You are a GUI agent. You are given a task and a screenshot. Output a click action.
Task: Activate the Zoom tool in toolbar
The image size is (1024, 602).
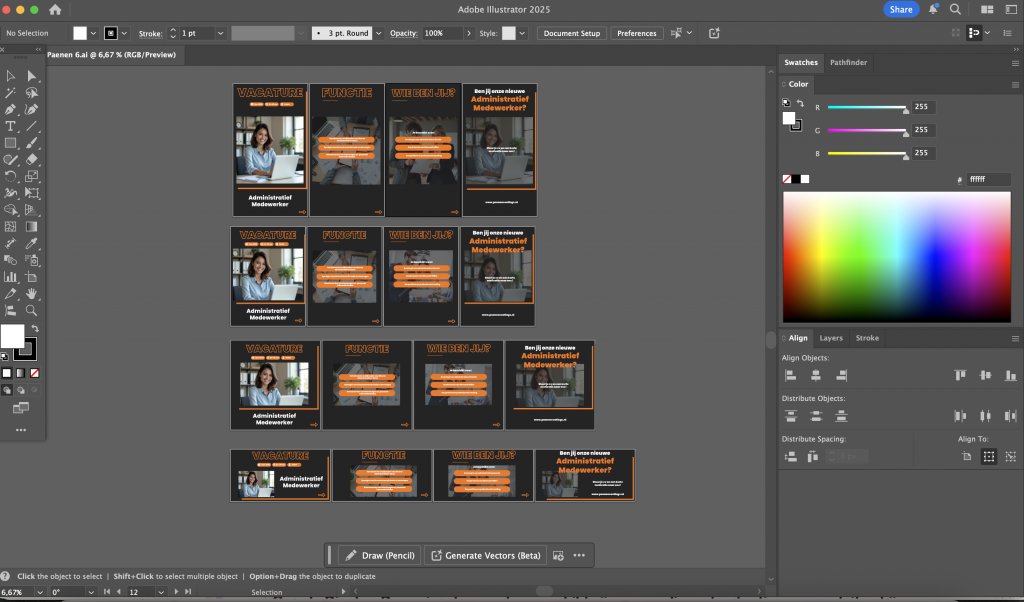[32, 310]
